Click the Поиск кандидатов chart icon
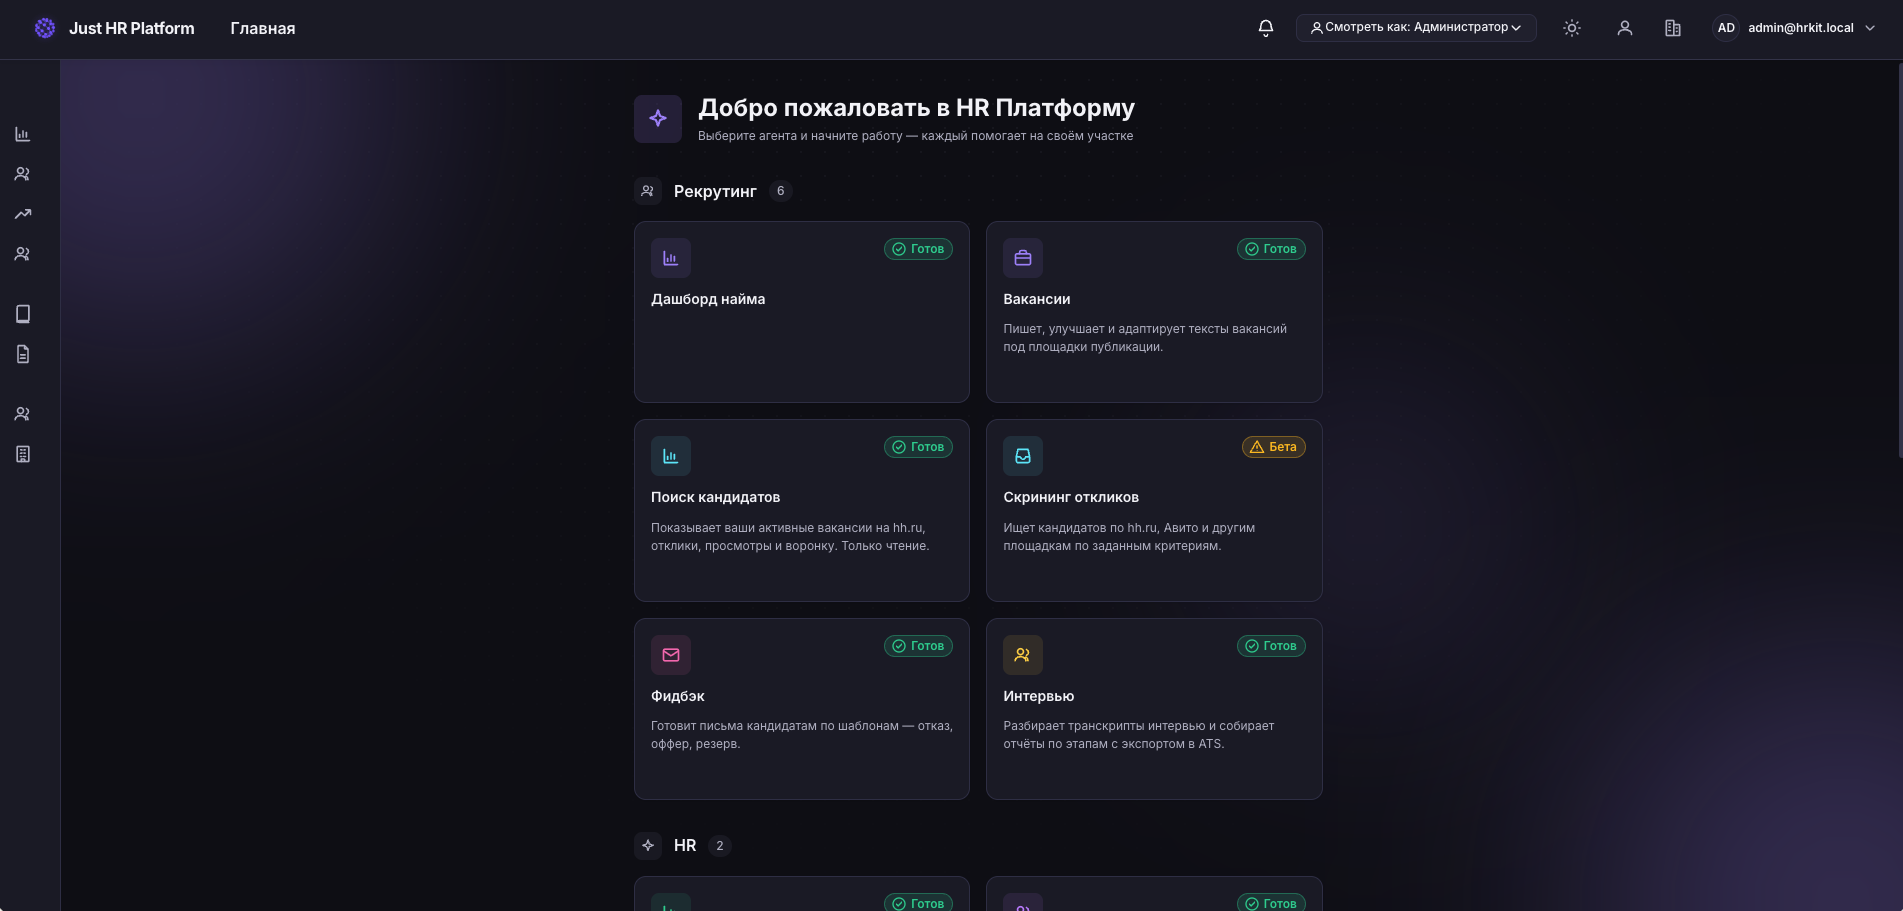 click(x=671, y=456)
